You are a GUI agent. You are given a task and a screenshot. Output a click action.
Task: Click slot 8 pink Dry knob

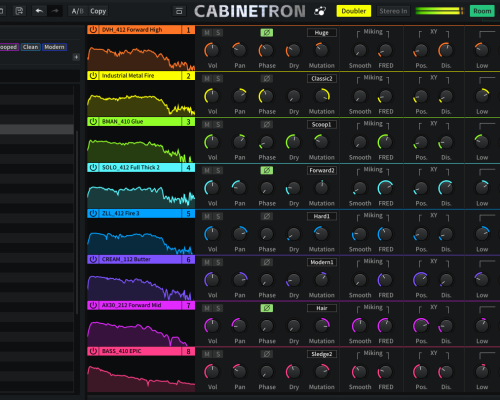(x=293, y=372)
